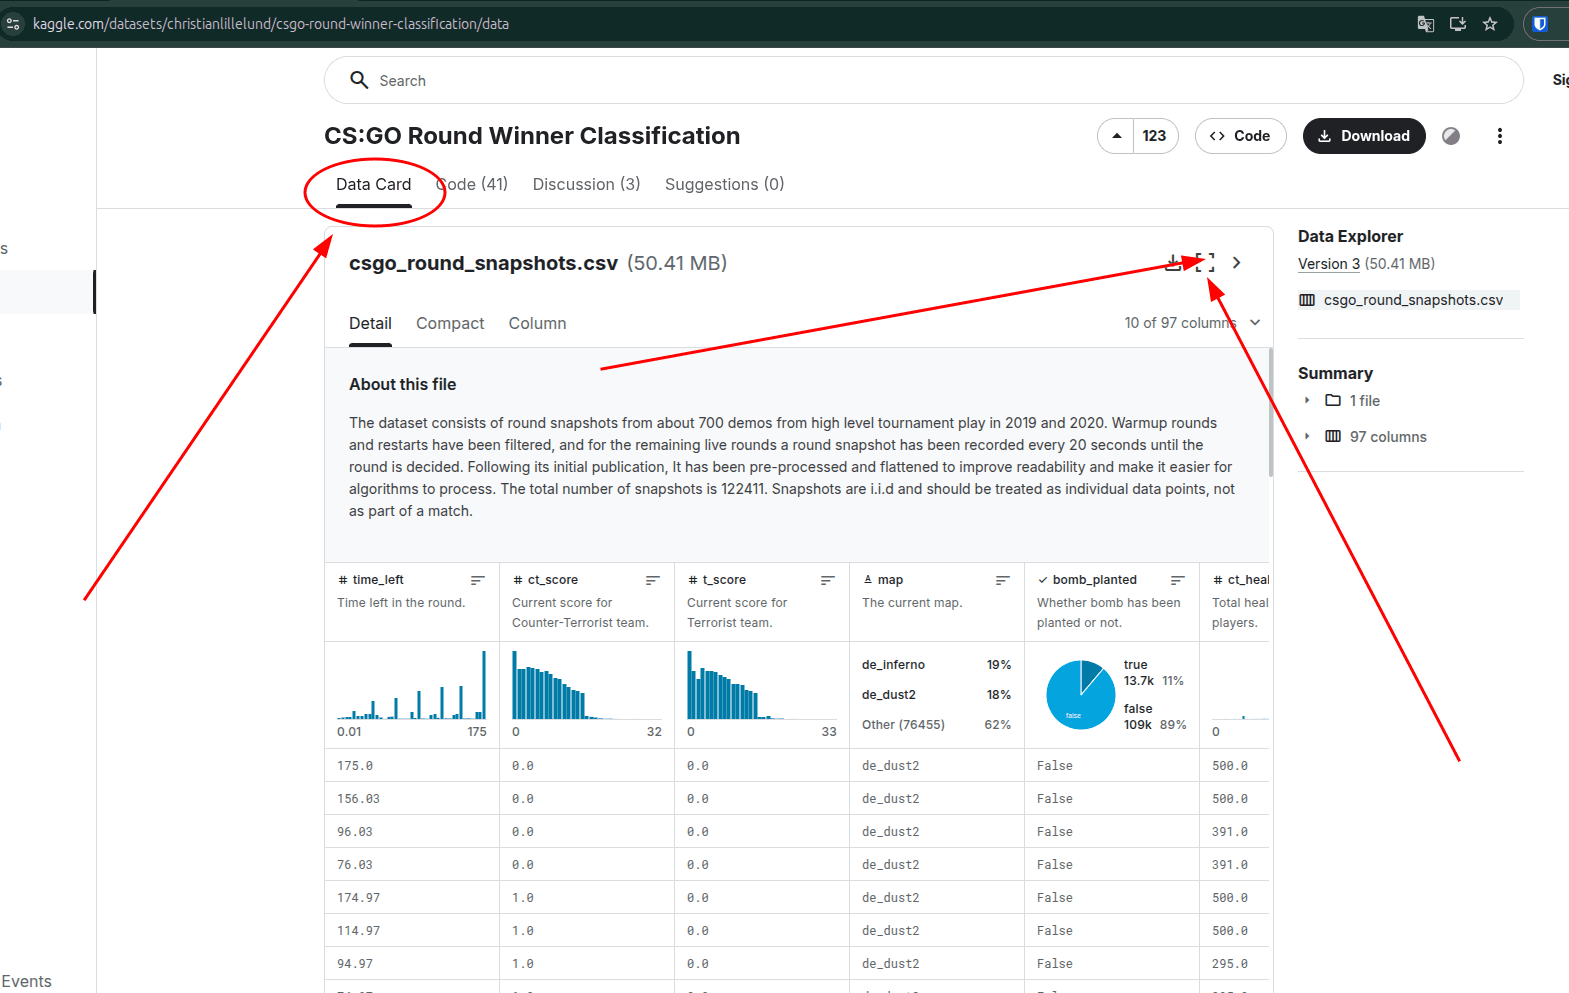Select the Detail view tab
The width and height of the screenshot is (1569, 993).
click(x=370, y=323)
